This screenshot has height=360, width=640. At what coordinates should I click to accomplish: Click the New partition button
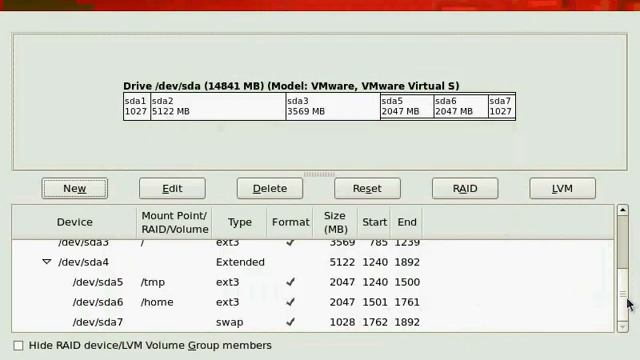[75, 189]
